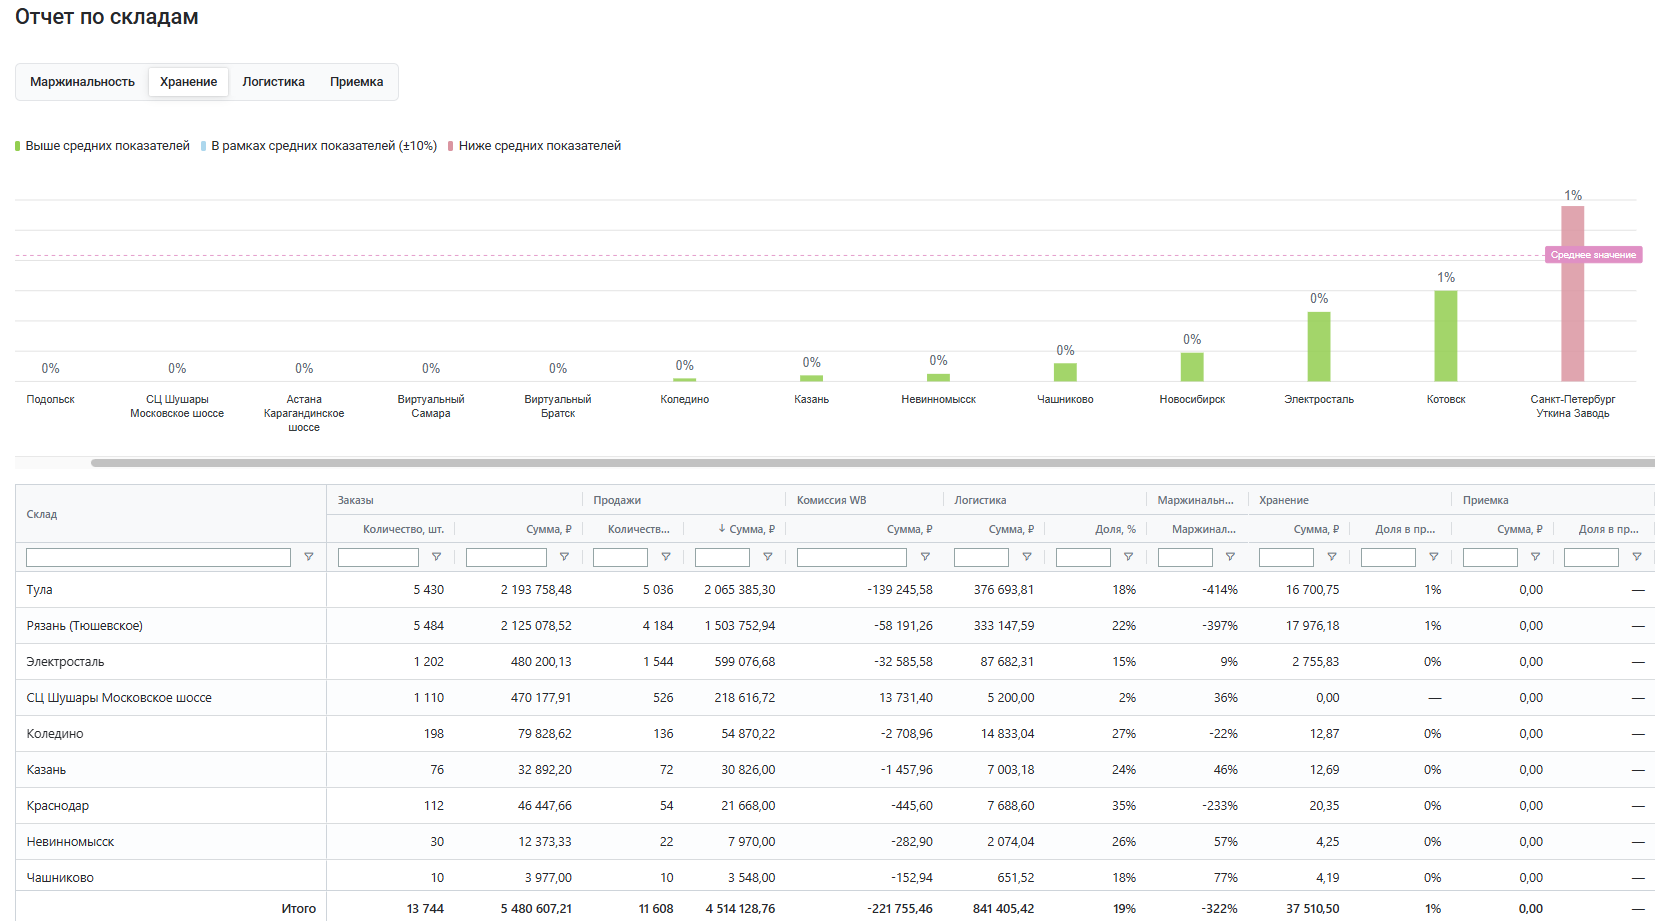Select the Коледино table row name
The height and width of the screenshot is (921, 1655).
click(55, 734)
